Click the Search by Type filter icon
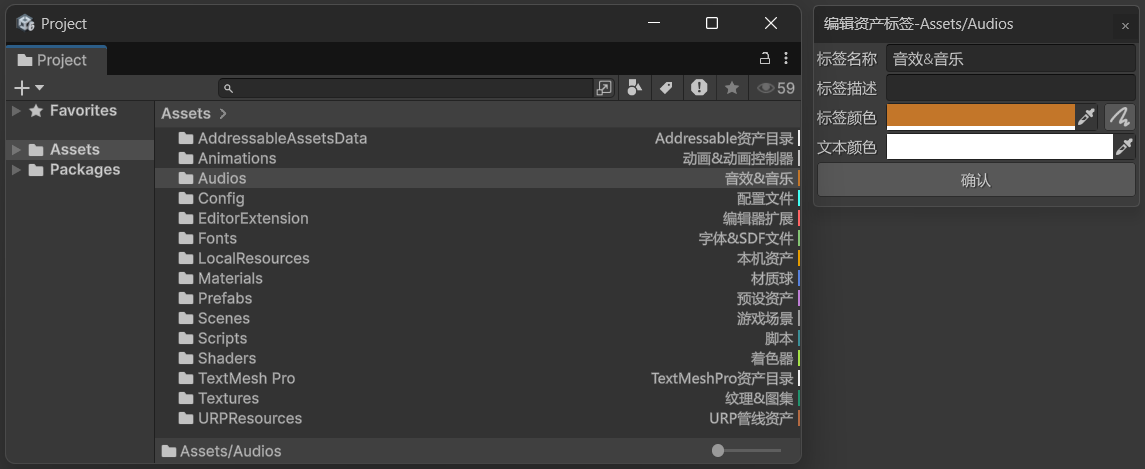Screen dimensions: 1145x469 (x=634, y=88)
